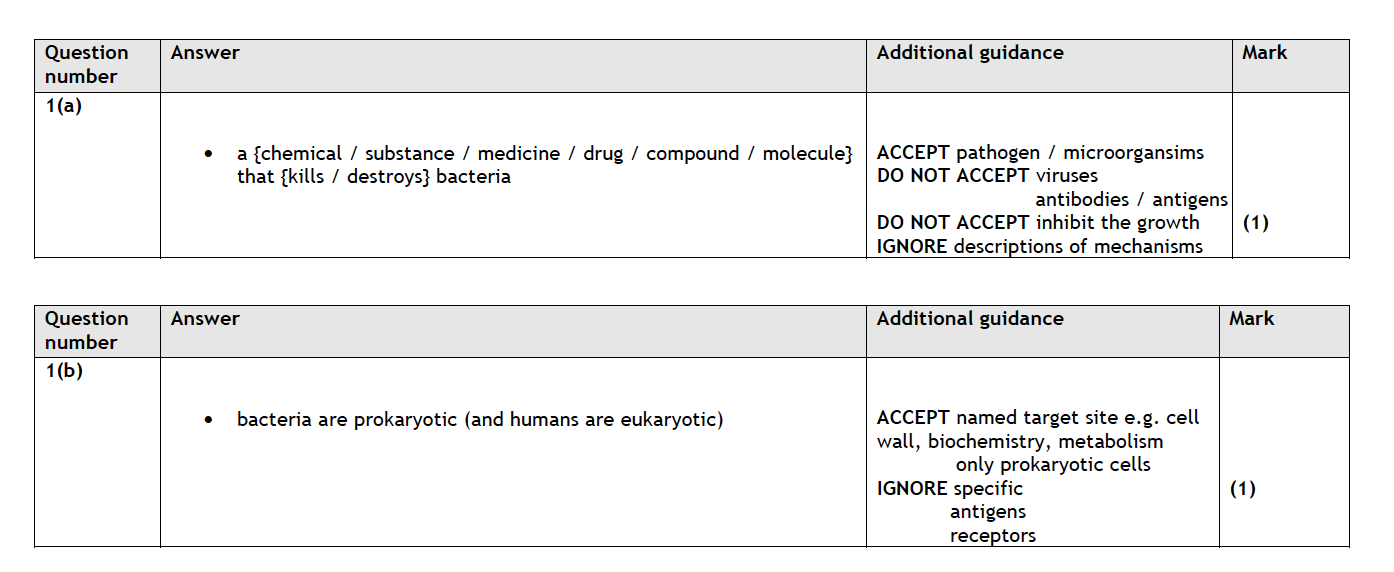Click the 'DO NOT ACCEPT viruses' line
This screenshot has width=1394, height=572.
coord(986,176)
